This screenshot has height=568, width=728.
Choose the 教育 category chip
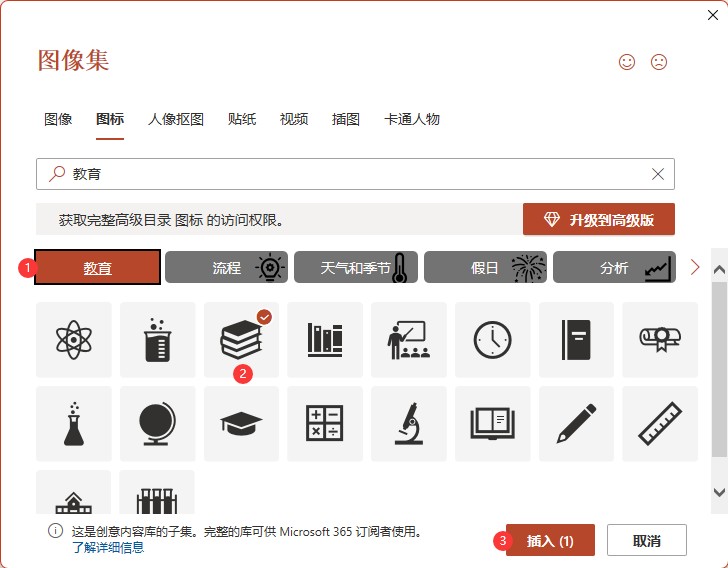pos(98,268)
